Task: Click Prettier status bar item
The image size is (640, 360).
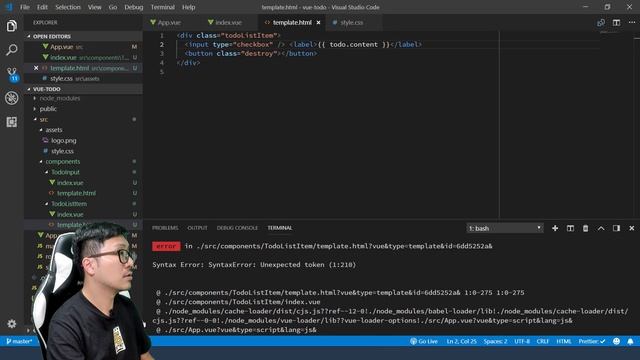Action: pyautogui.click(x=592, y=341)
